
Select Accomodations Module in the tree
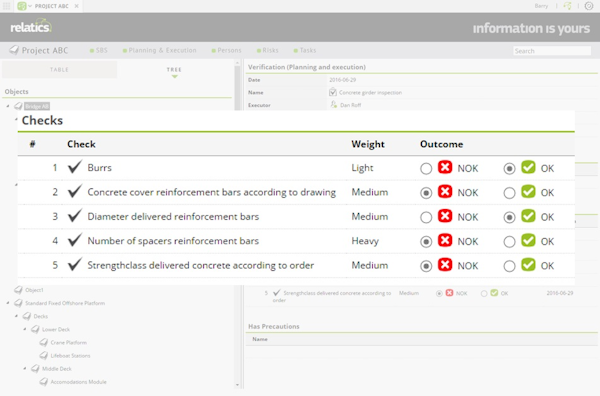tap(78, 382)
